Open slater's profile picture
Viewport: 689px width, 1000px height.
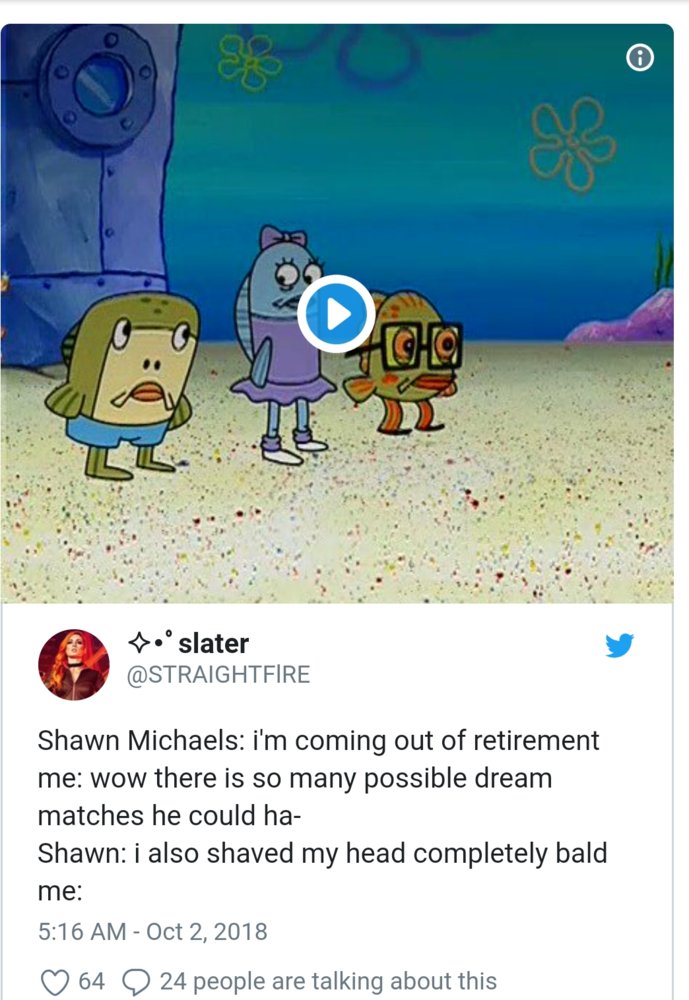click(74, 665)
